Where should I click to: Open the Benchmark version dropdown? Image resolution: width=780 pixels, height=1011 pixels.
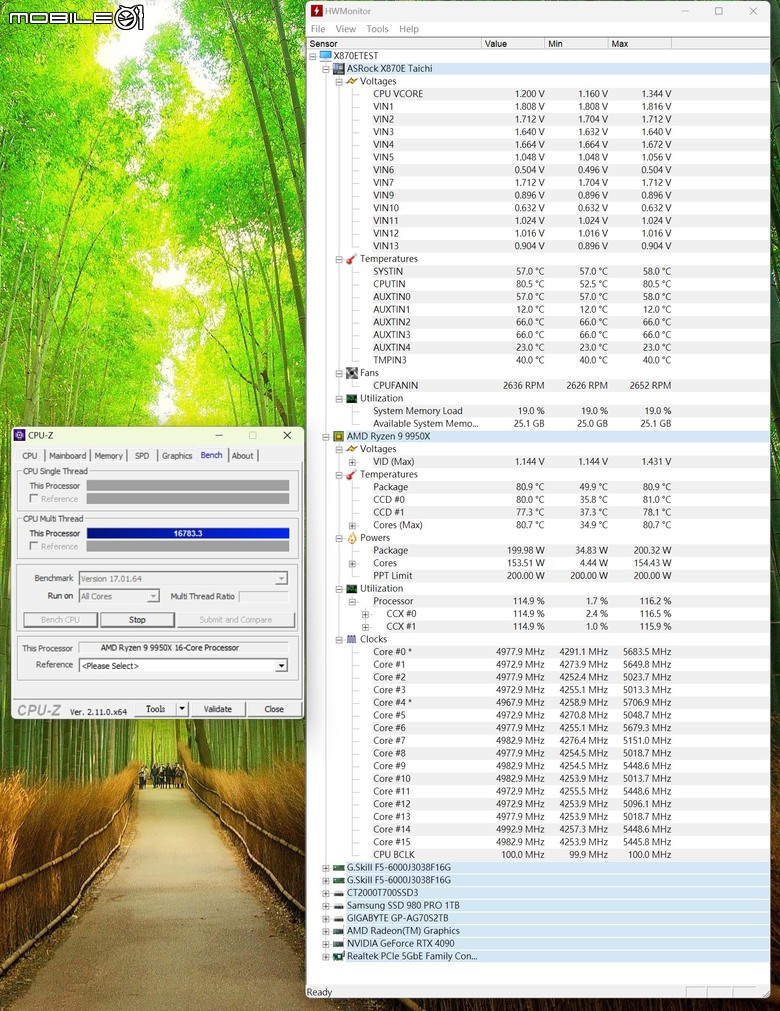point(281,578)
